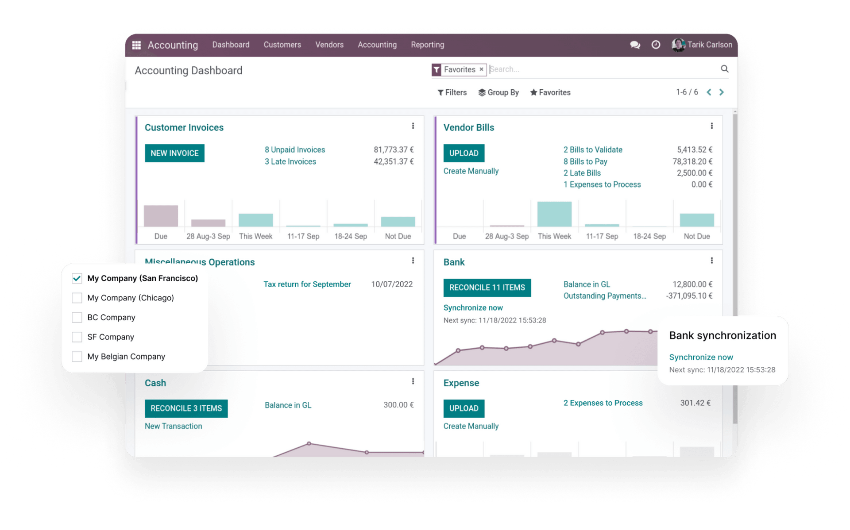
Task: Click New Transaction link in Cash card
Action: tap(173, 426)
